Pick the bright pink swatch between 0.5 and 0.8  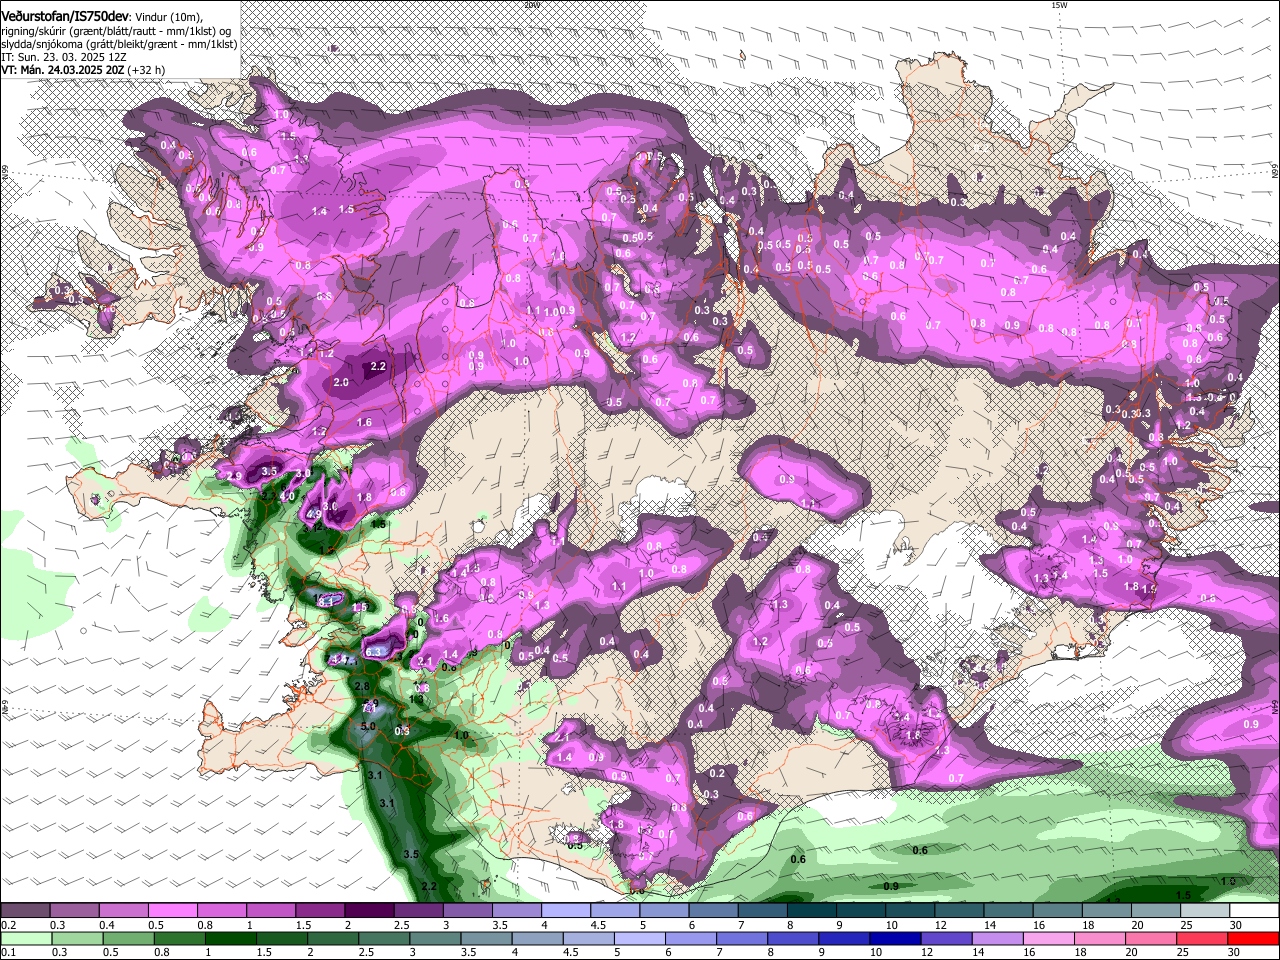[172, 911]
